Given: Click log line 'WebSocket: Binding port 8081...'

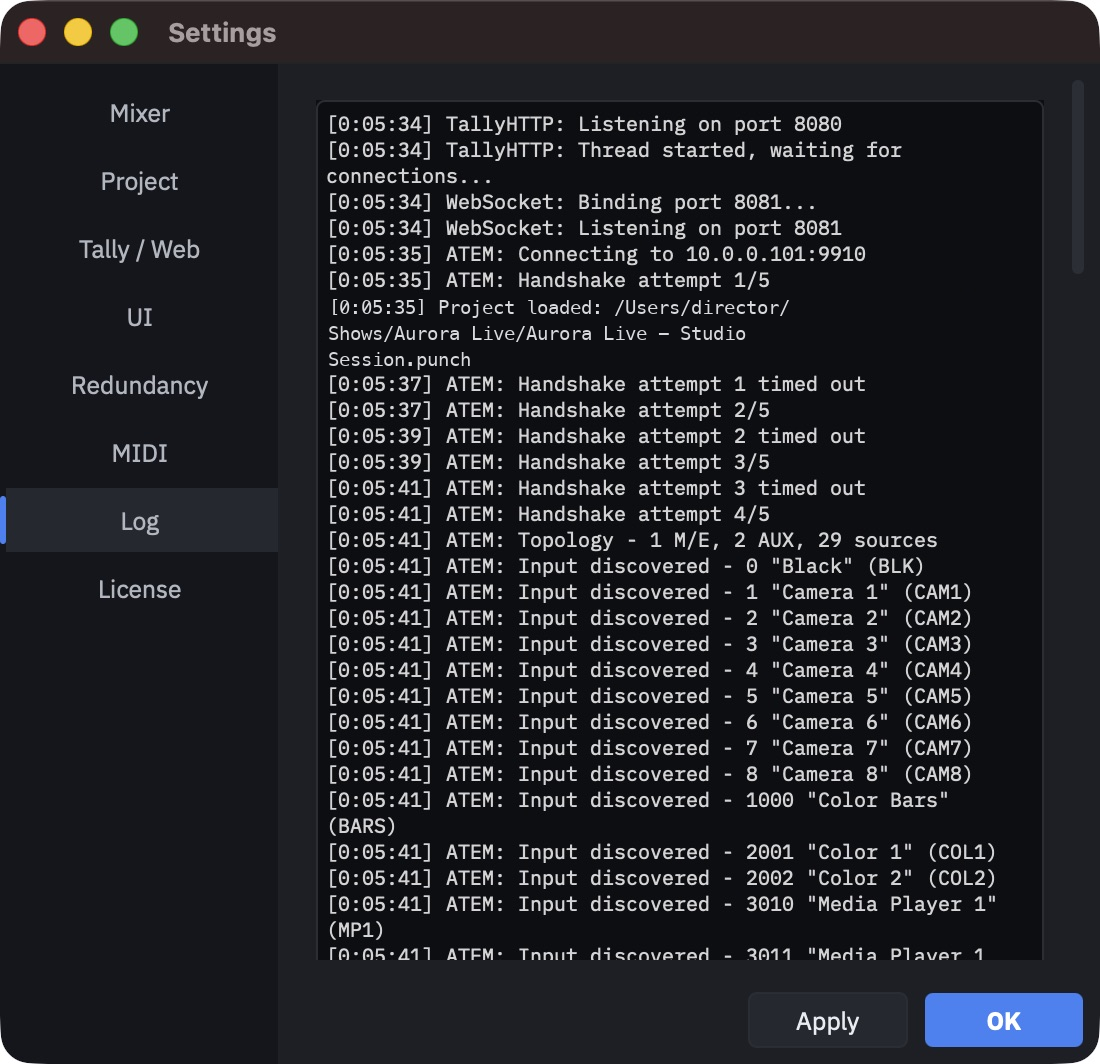Looking at the screenshot, I should coord(572,202).
